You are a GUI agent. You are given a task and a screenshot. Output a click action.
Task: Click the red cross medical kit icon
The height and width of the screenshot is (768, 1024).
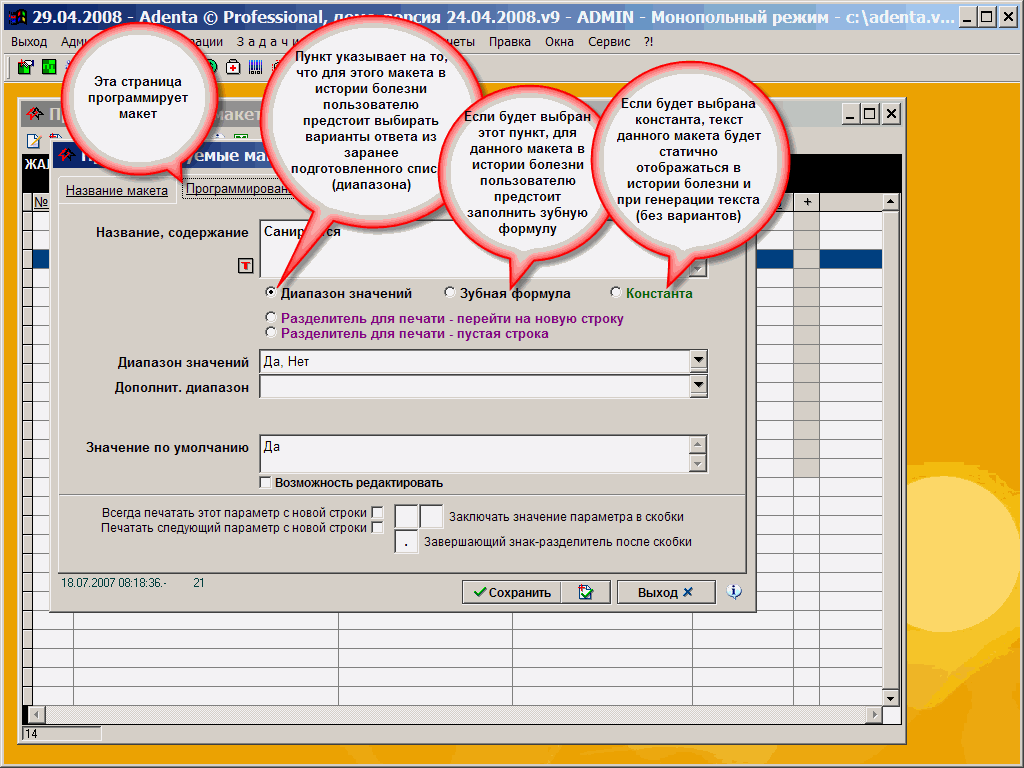coord(233,67)
